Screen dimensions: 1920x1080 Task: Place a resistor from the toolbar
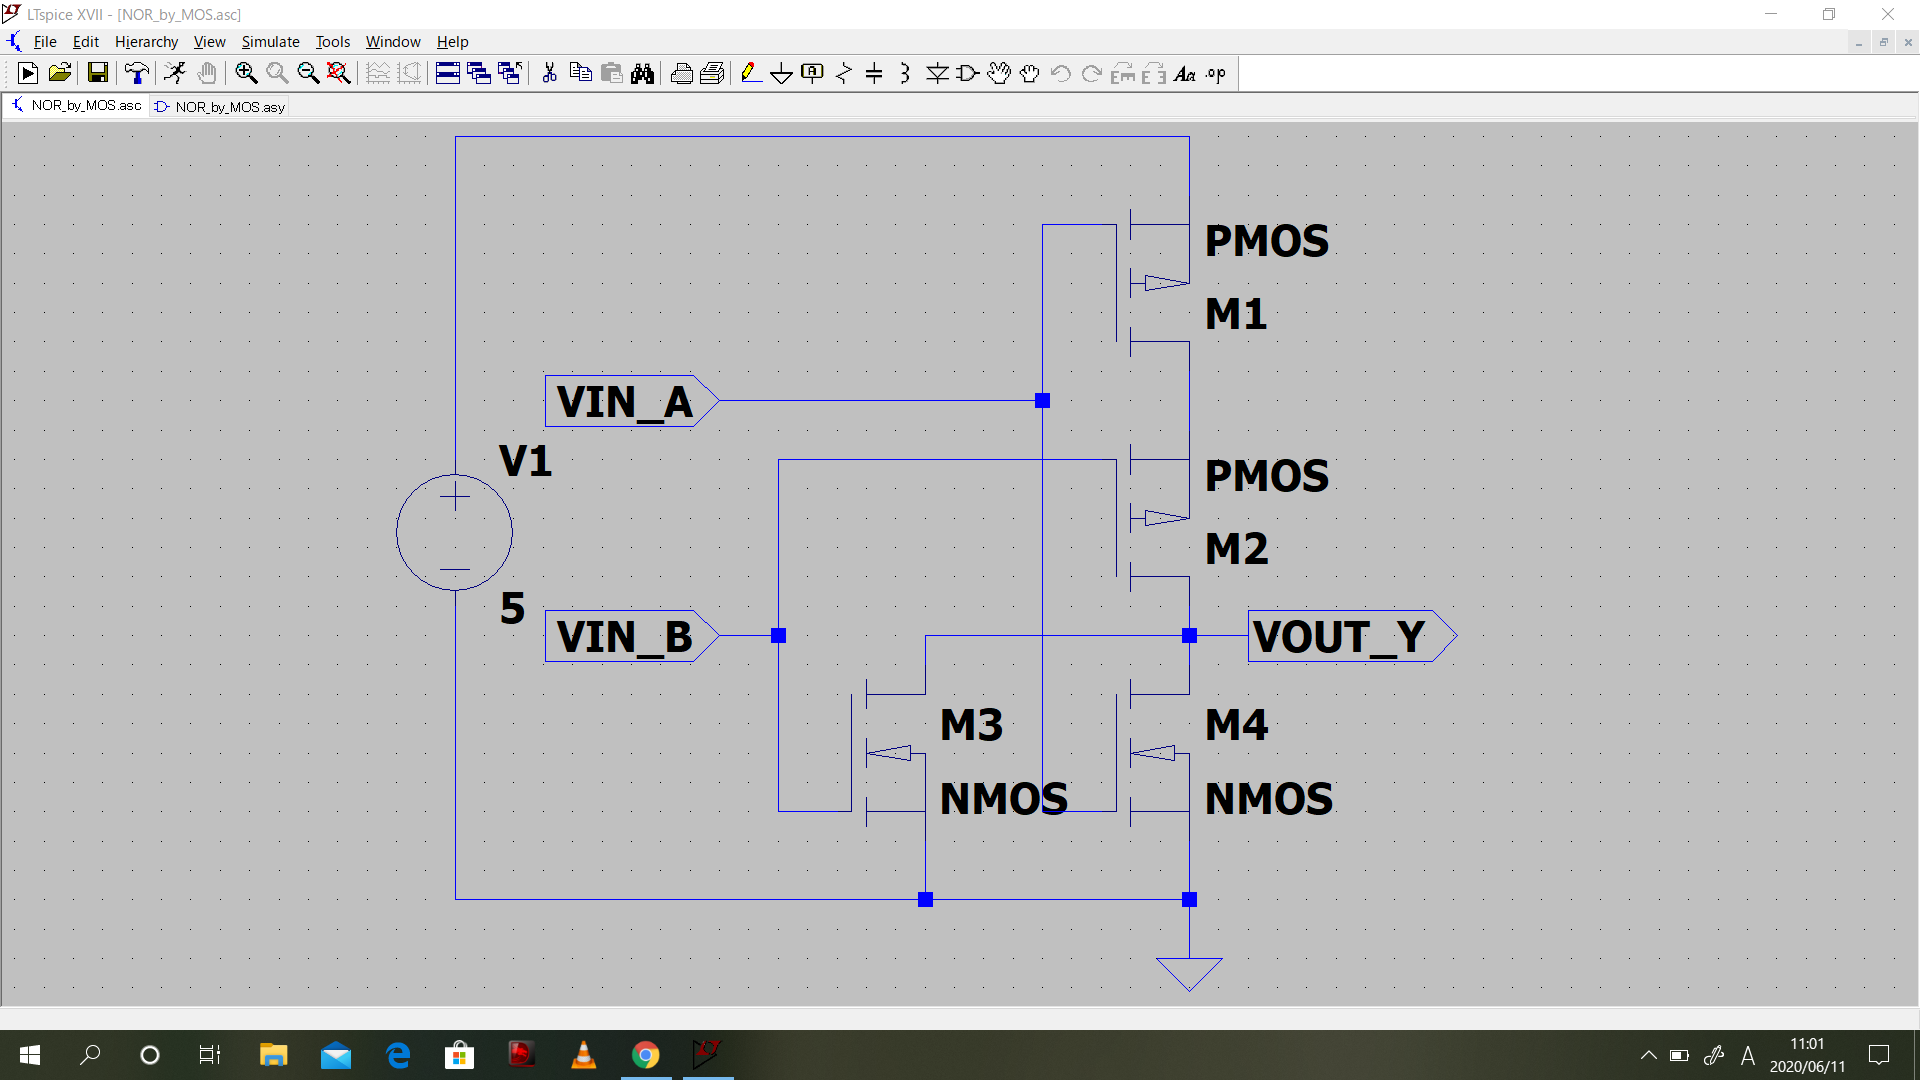point(843,73)
